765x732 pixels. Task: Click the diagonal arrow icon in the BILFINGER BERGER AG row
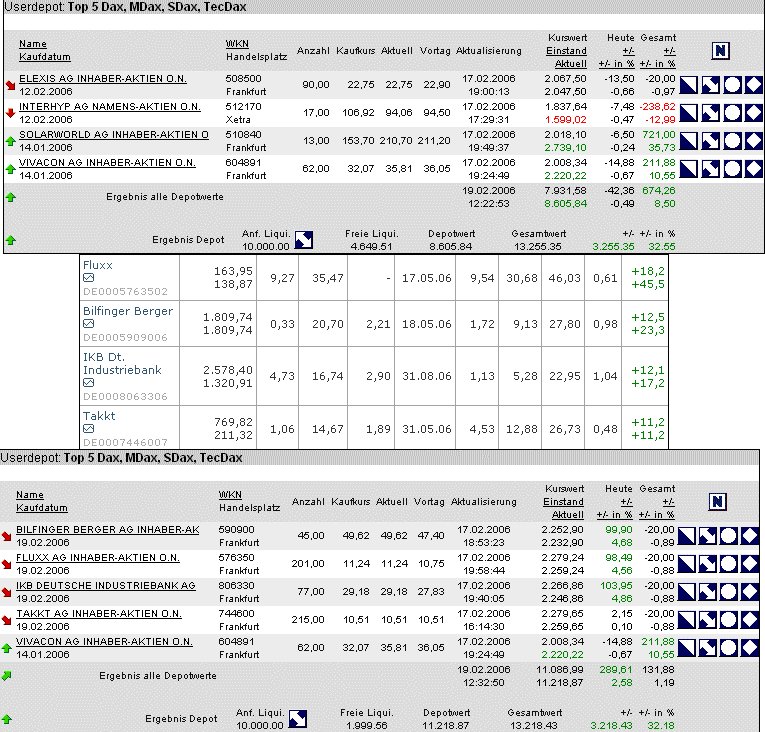(707, 536)
